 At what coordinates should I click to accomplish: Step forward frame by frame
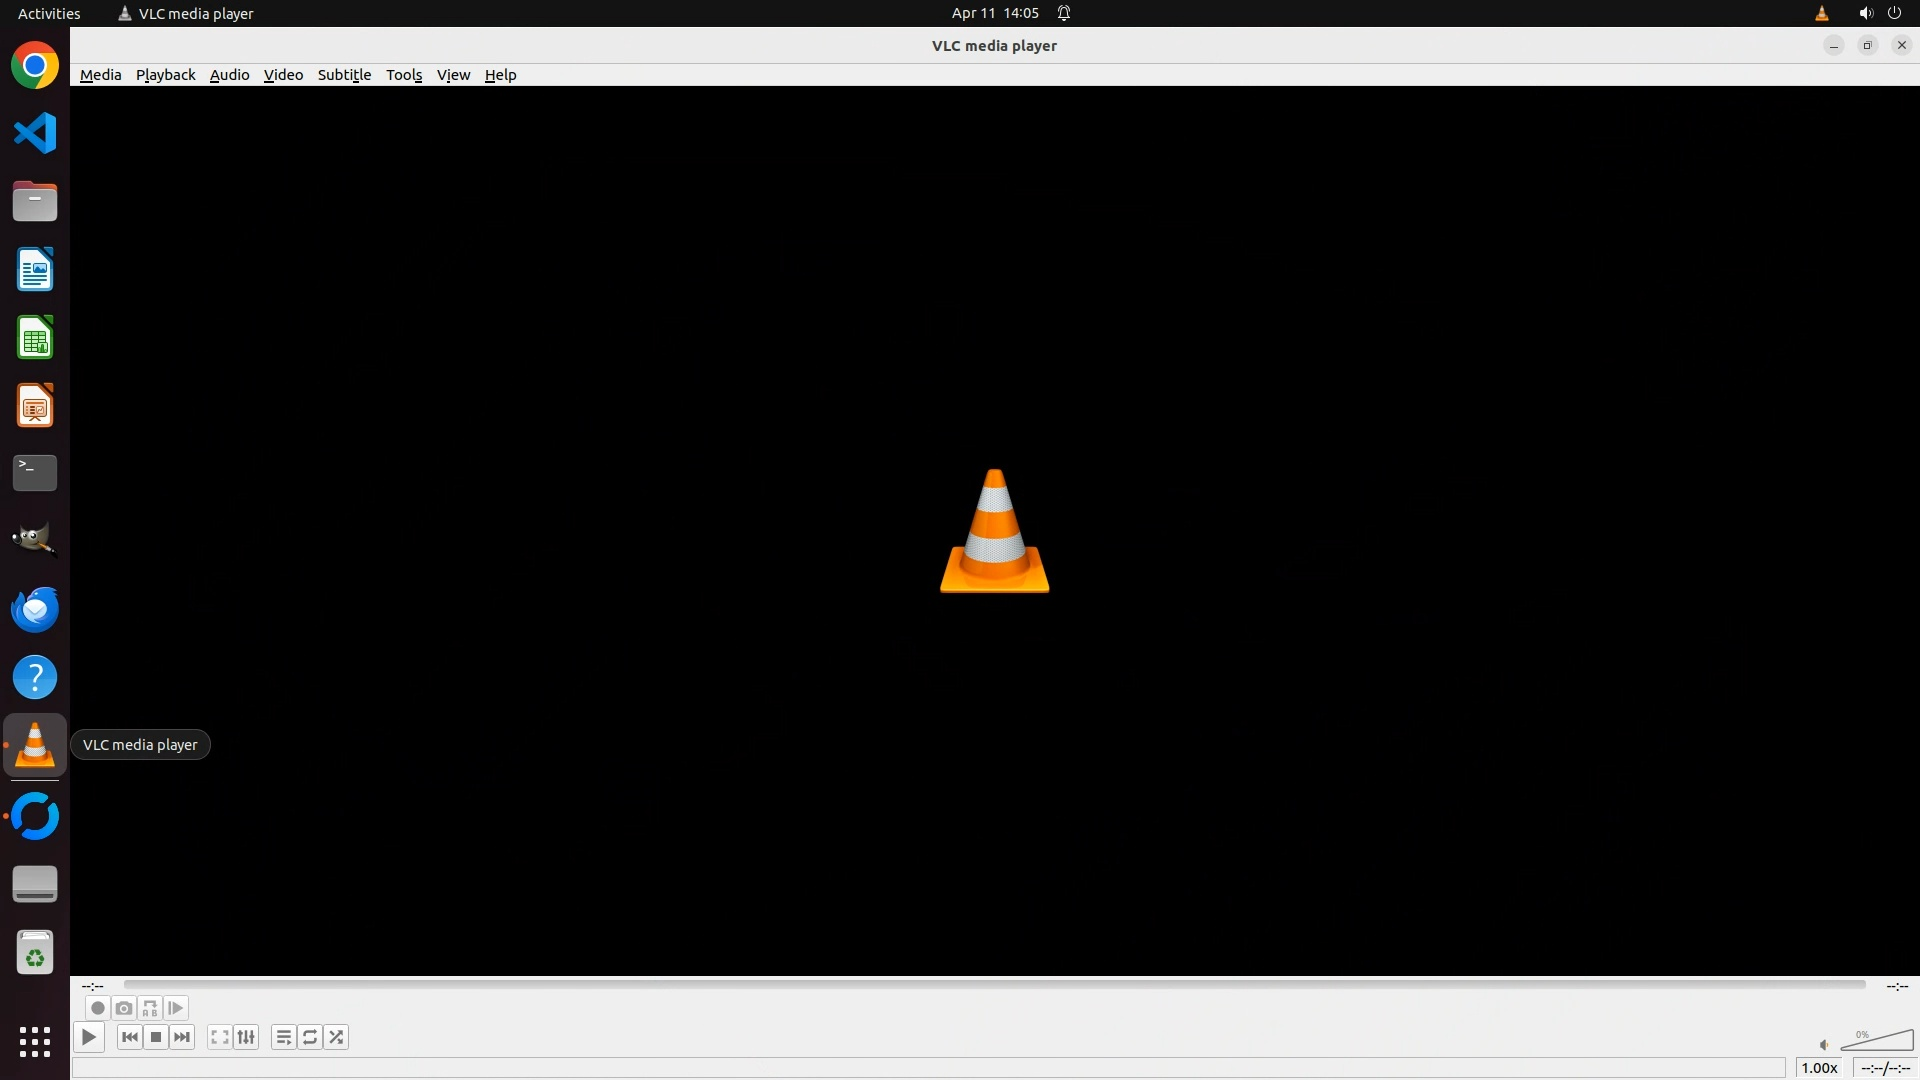click(x=176, y=1008)
